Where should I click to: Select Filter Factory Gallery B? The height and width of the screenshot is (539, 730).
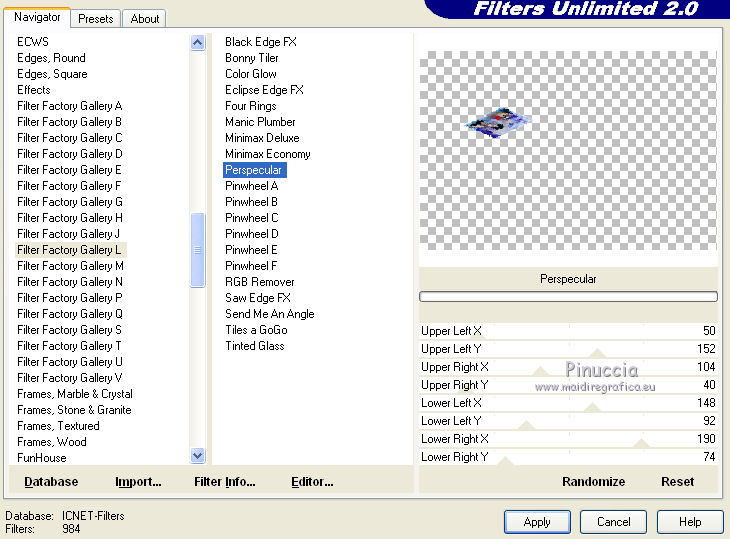pyautogui.click(x=69, y=122)
